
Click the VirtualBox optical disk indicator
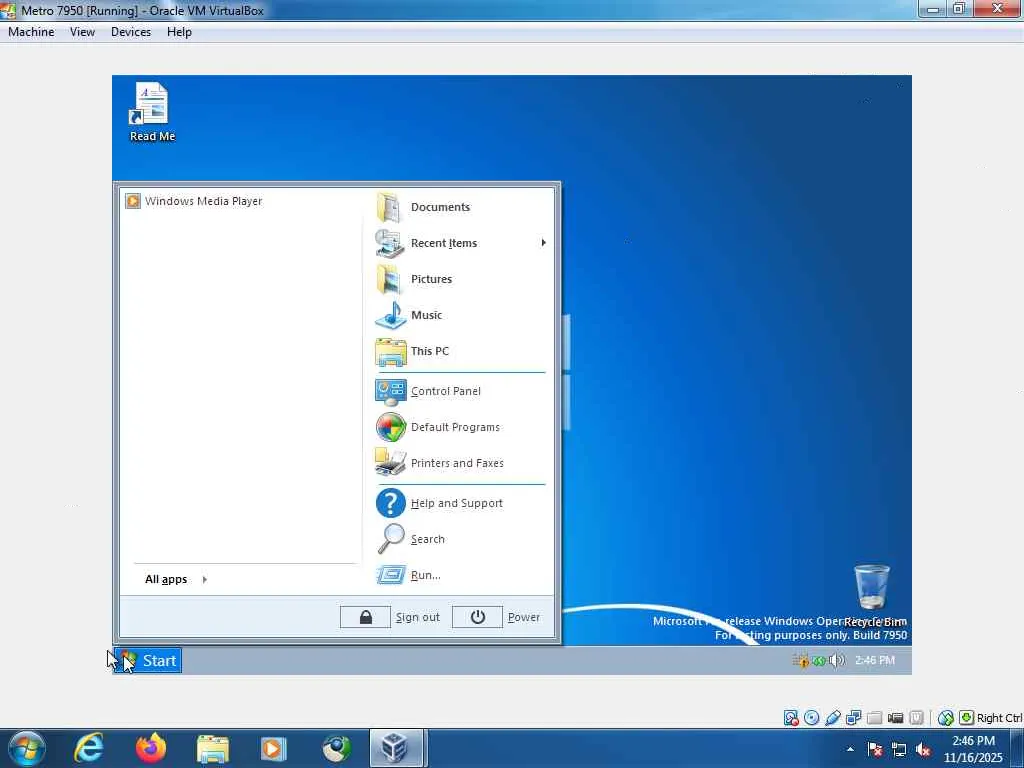pyautogui.click(x=812, y=718)
